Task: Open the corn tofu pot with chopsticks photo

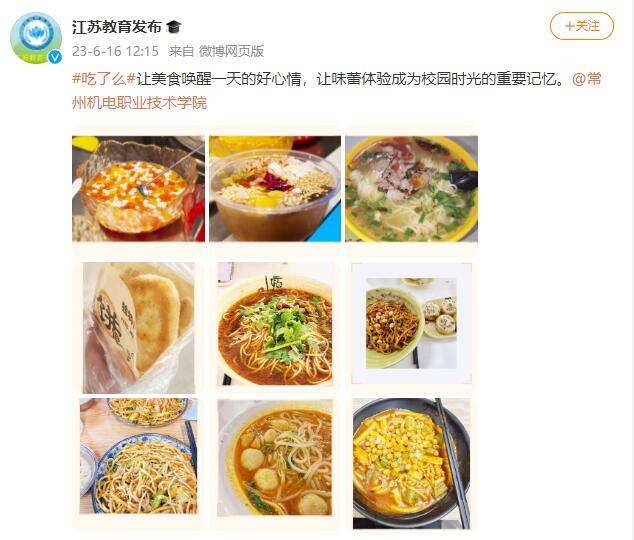Action: click(411, 463)
